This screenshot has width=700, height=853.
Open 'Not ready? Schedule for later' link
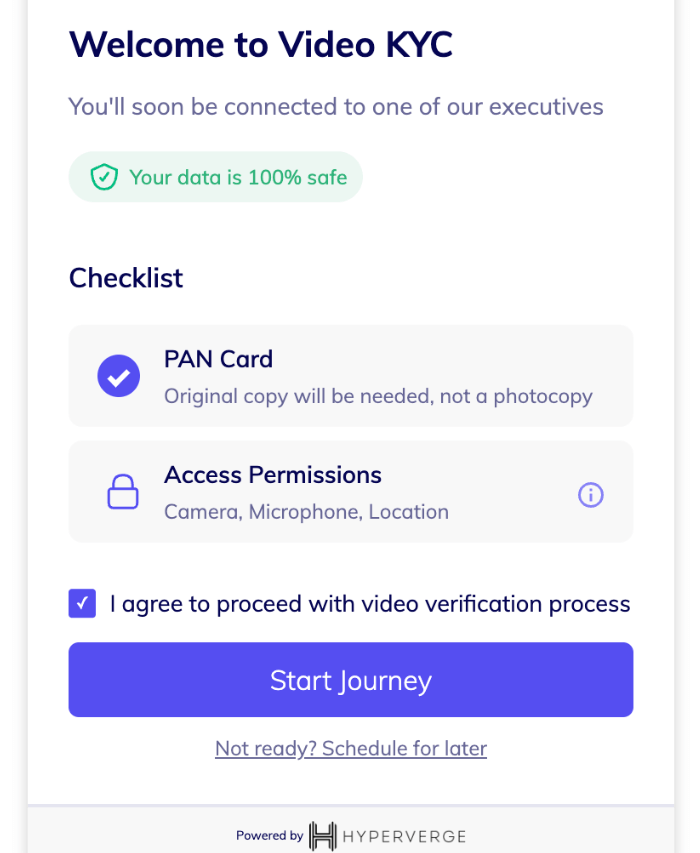pyautogui.click(x=350, y=748)
